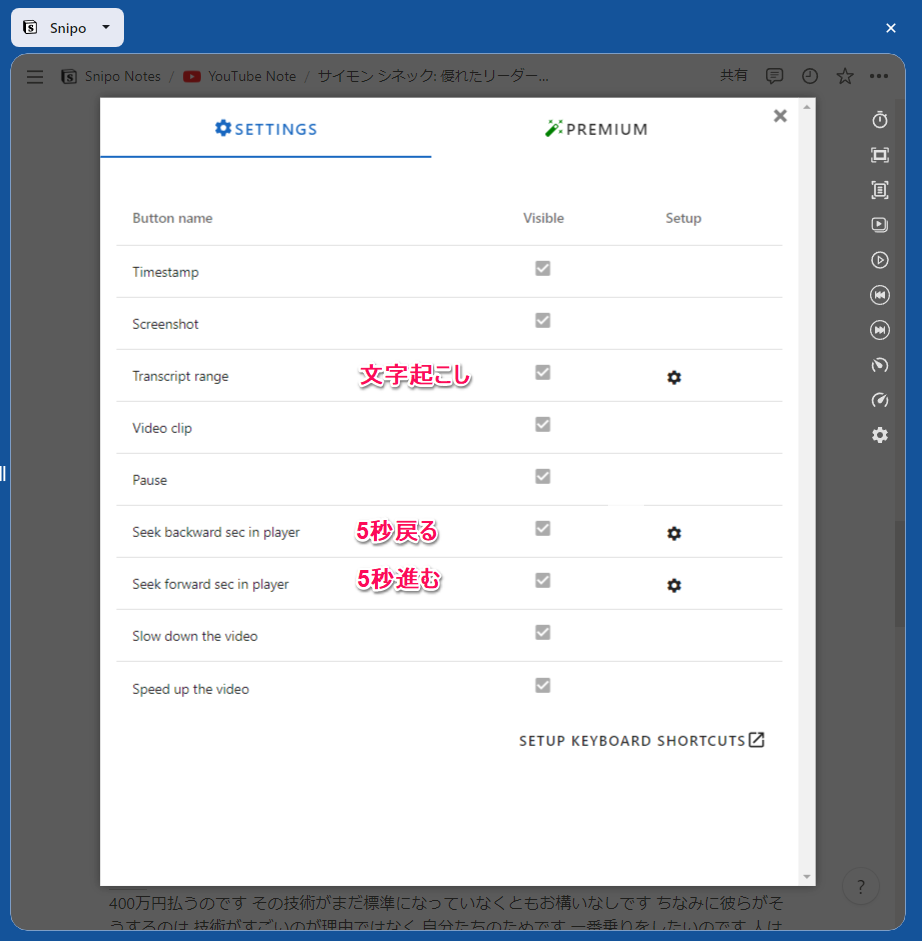
Task: Click the speed up video icon
Action: 879,400
